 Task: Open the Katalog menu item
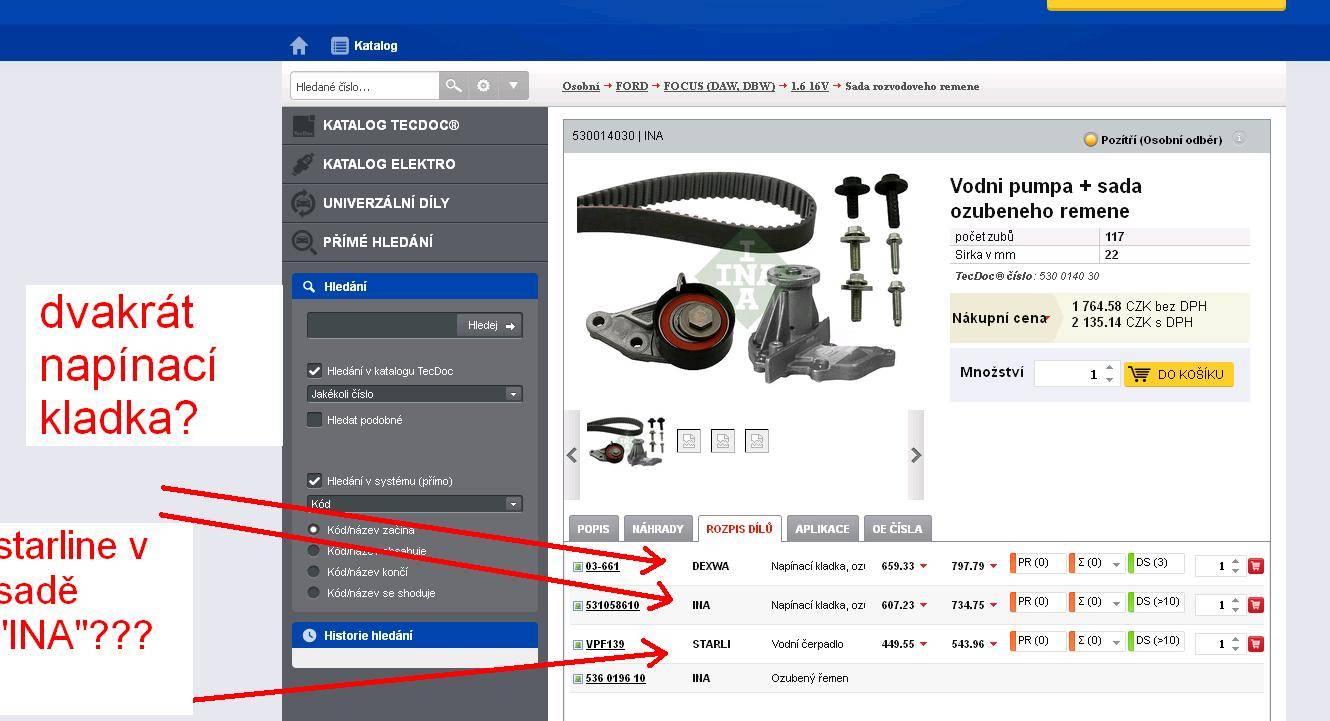(376, 46)
